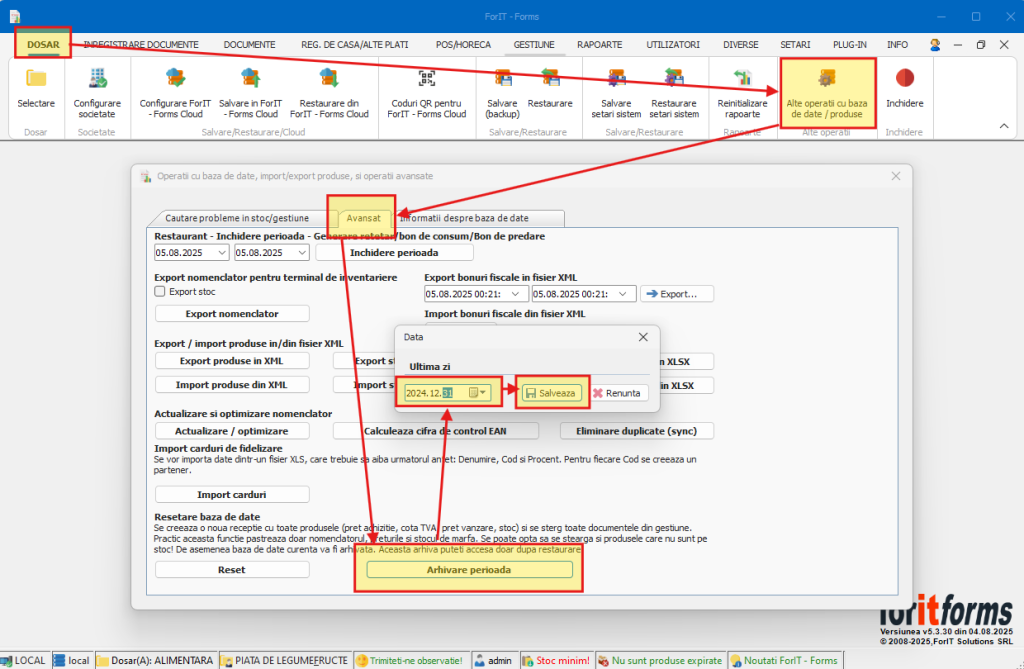Click Salvare setari sistem icon
The height and width of the screenshot is (669, 1024).
point(616,79)
